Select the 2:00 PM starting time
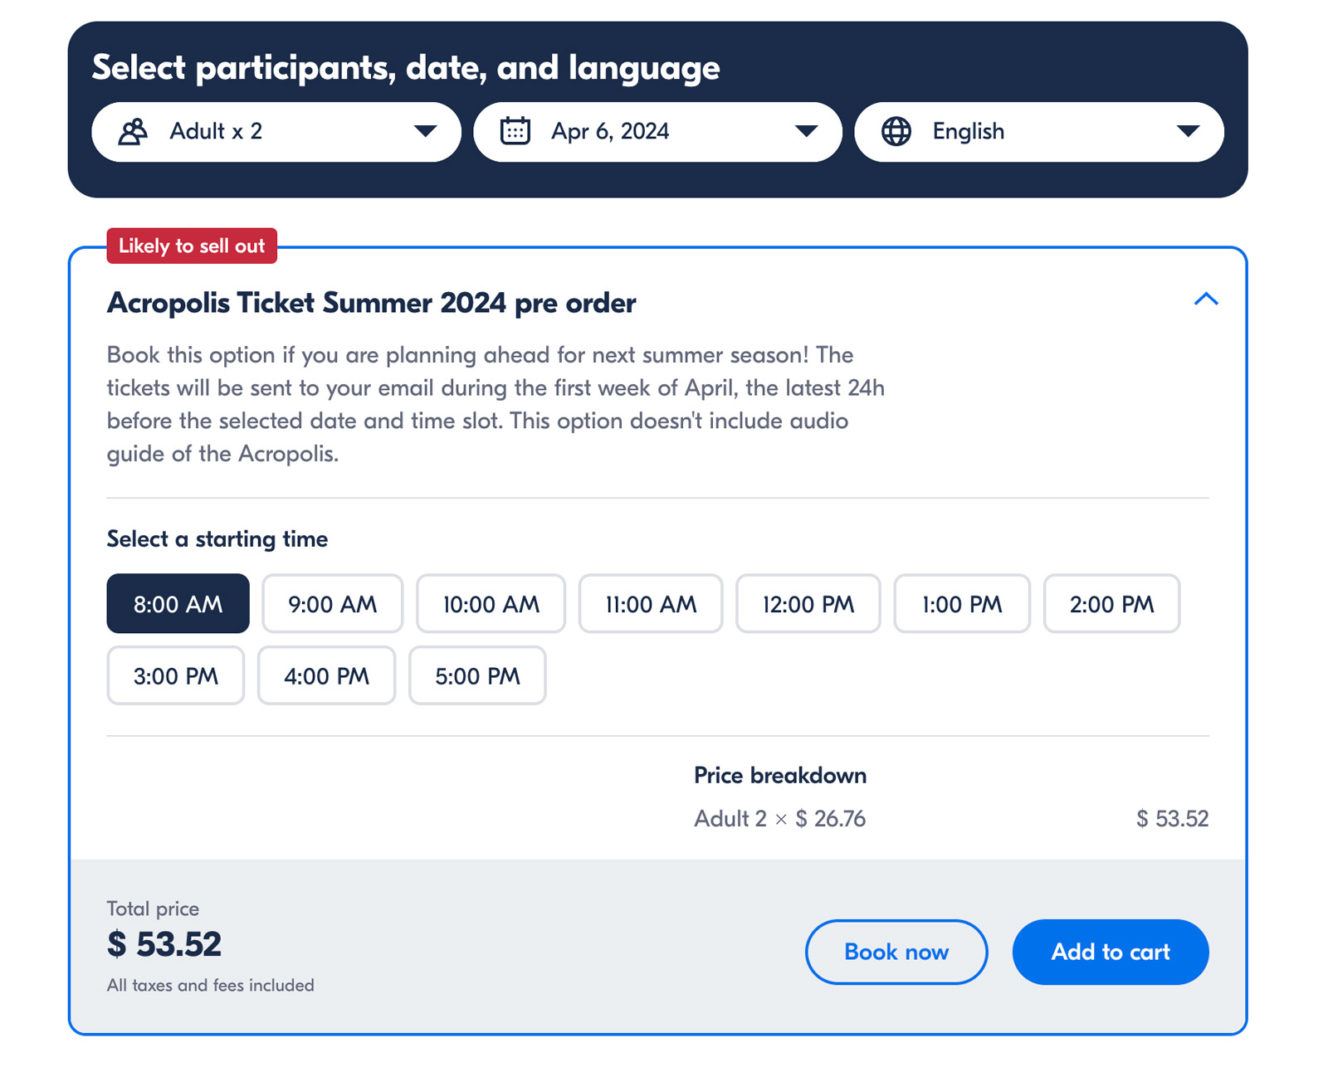 1111,604
